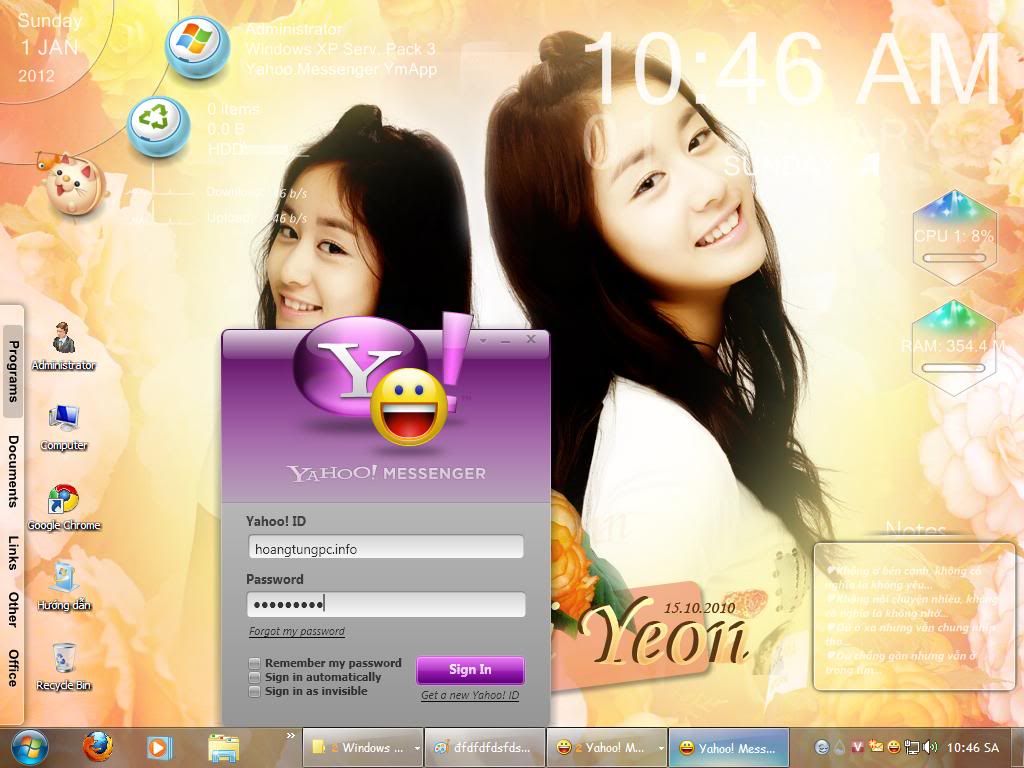Open dropdown arrow of Windows taskbar group
1024x768 pixels.
click(x=417, y=748)
